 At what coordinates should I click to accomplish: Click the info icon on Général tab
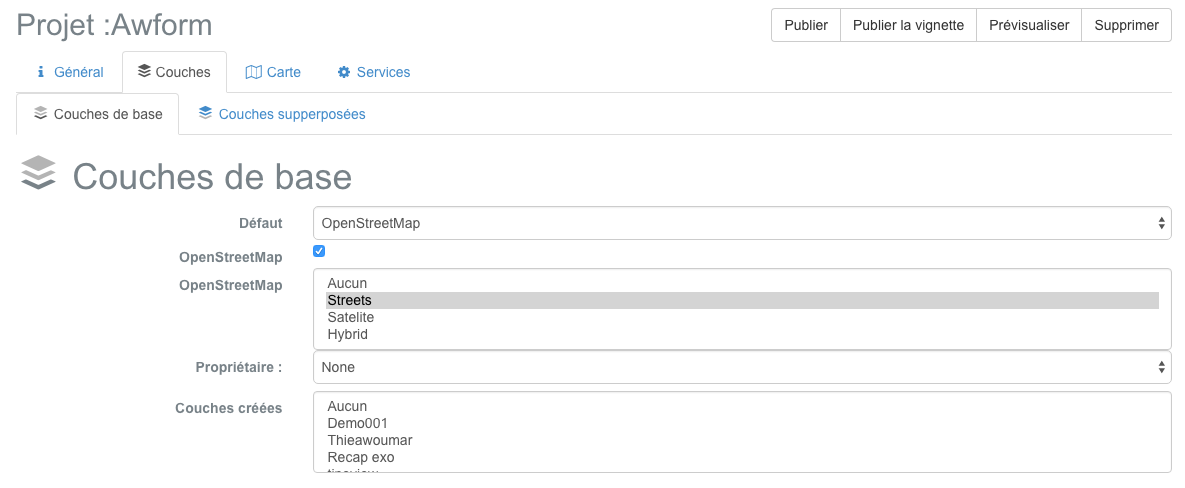[x=41, y=73]
